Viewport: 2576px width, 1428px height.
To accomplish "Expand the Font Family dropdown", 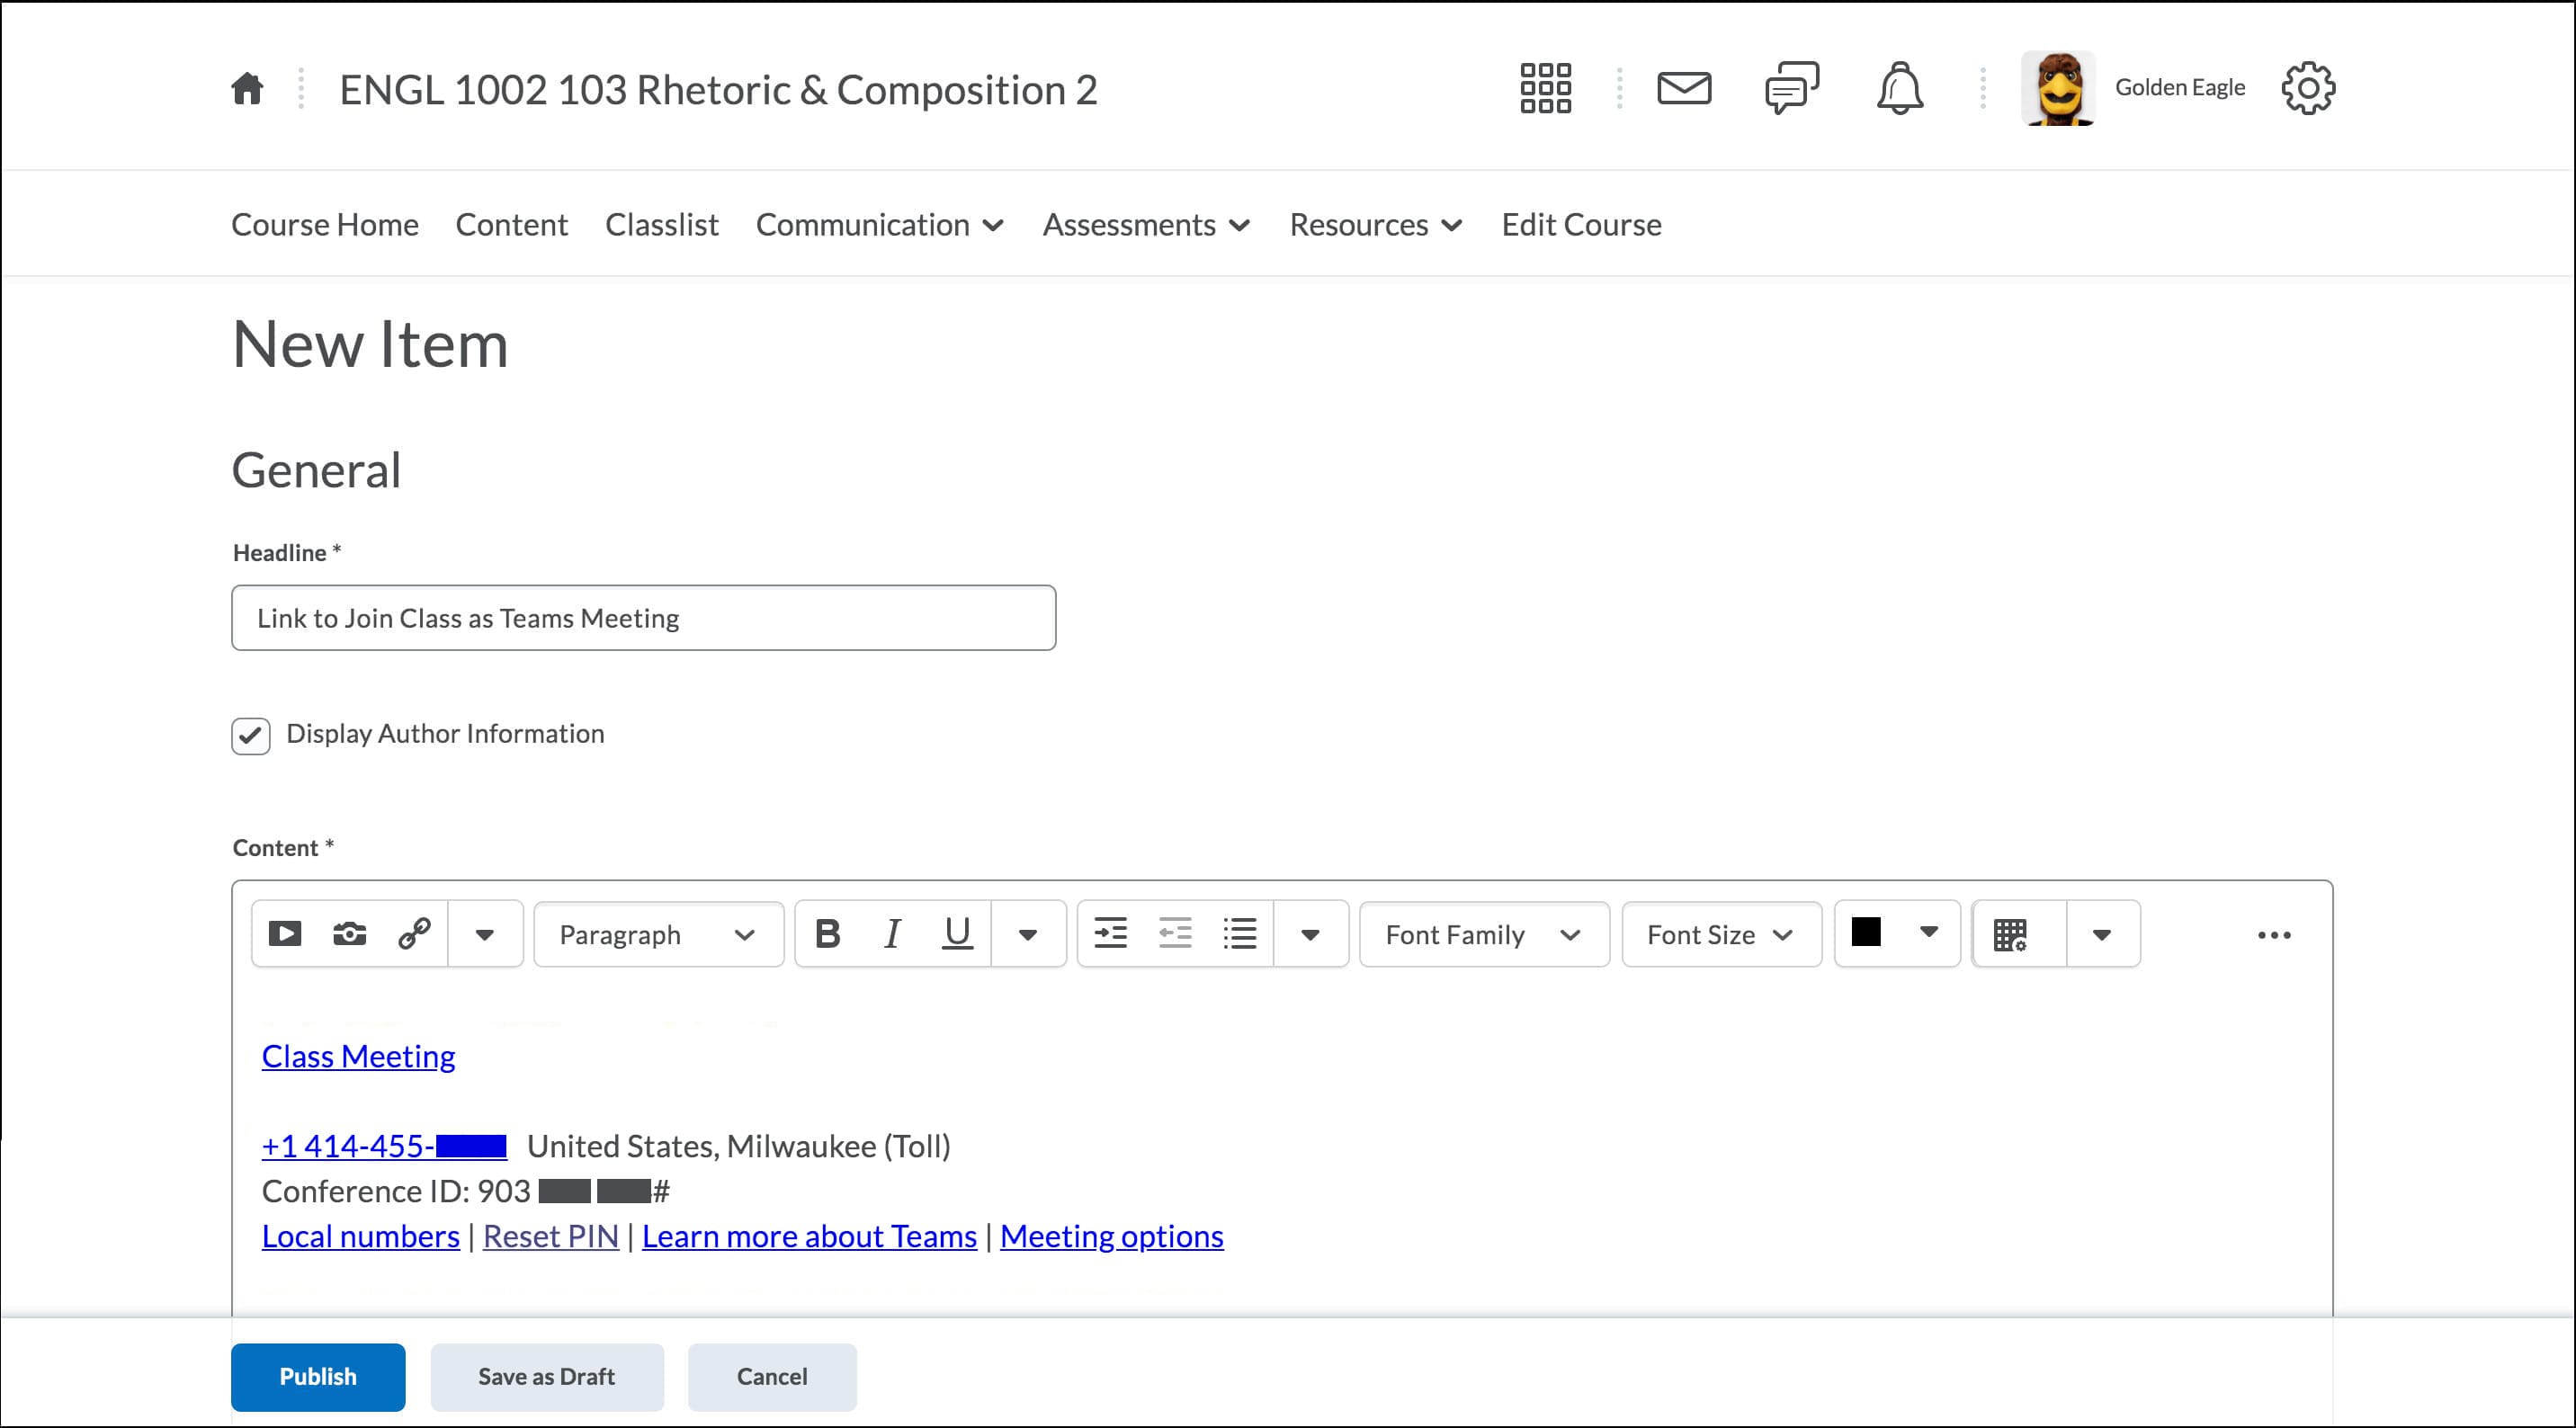I will pos(1483,934).
